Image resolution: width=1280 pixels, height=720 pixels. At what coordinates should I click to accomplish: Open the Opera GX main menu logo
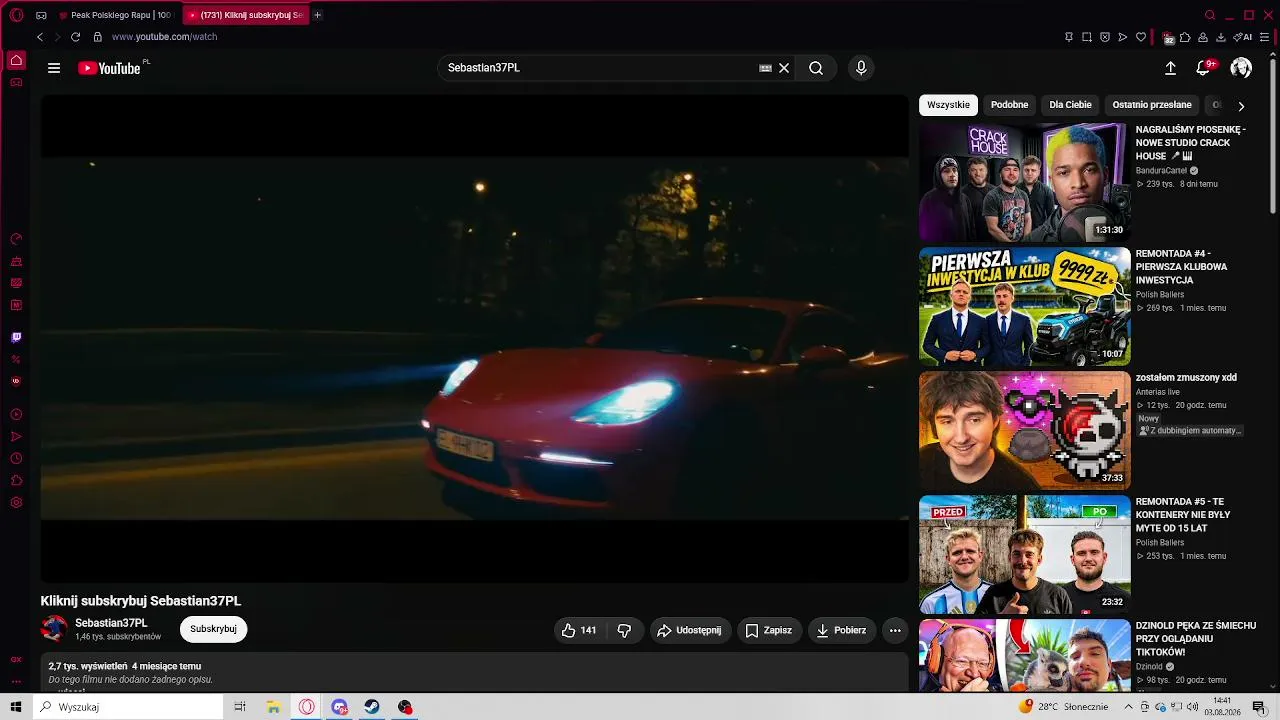pyautogui.click(x=16, y=15)
